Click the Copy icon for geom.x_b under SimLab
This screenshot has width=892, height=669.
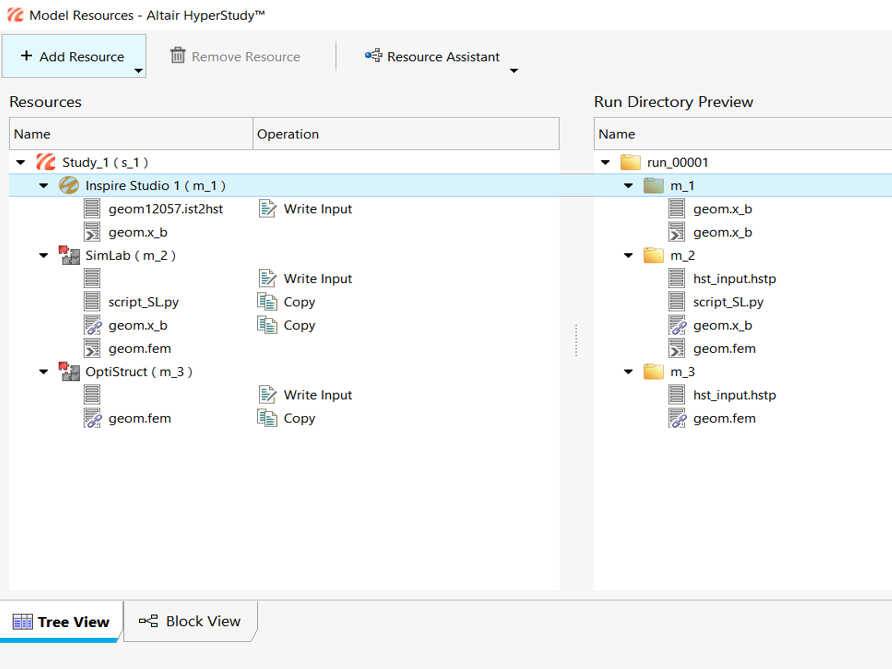(267, 325)
